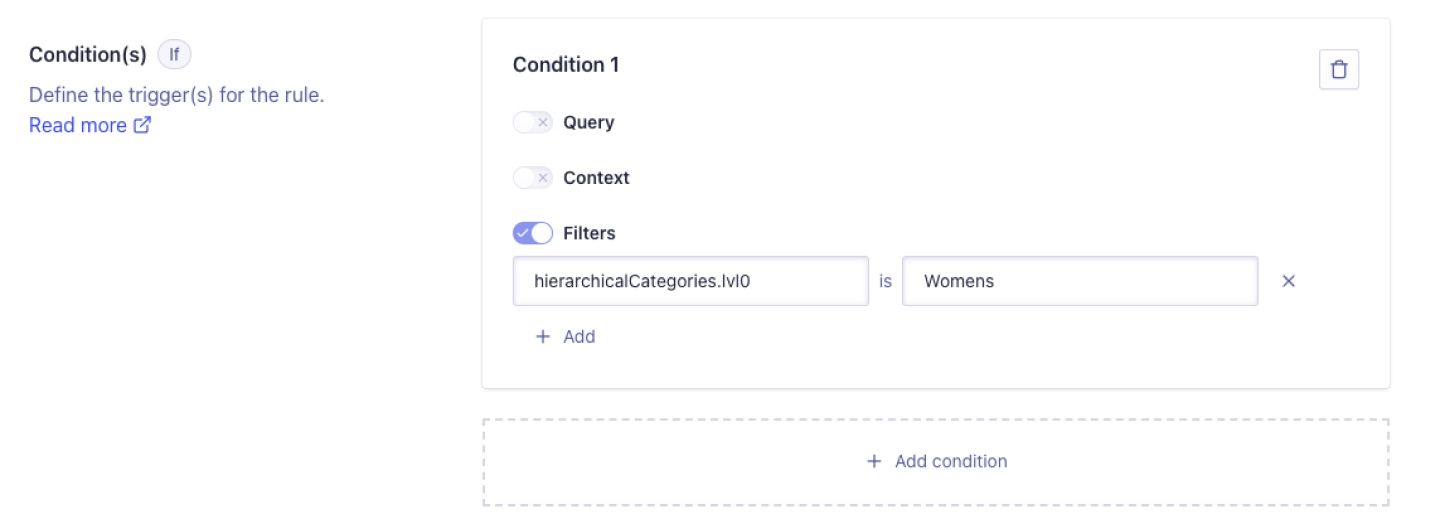This screenshot has height=526, width=1440.
Task: Enable the Context toggle
Action: 532,178
